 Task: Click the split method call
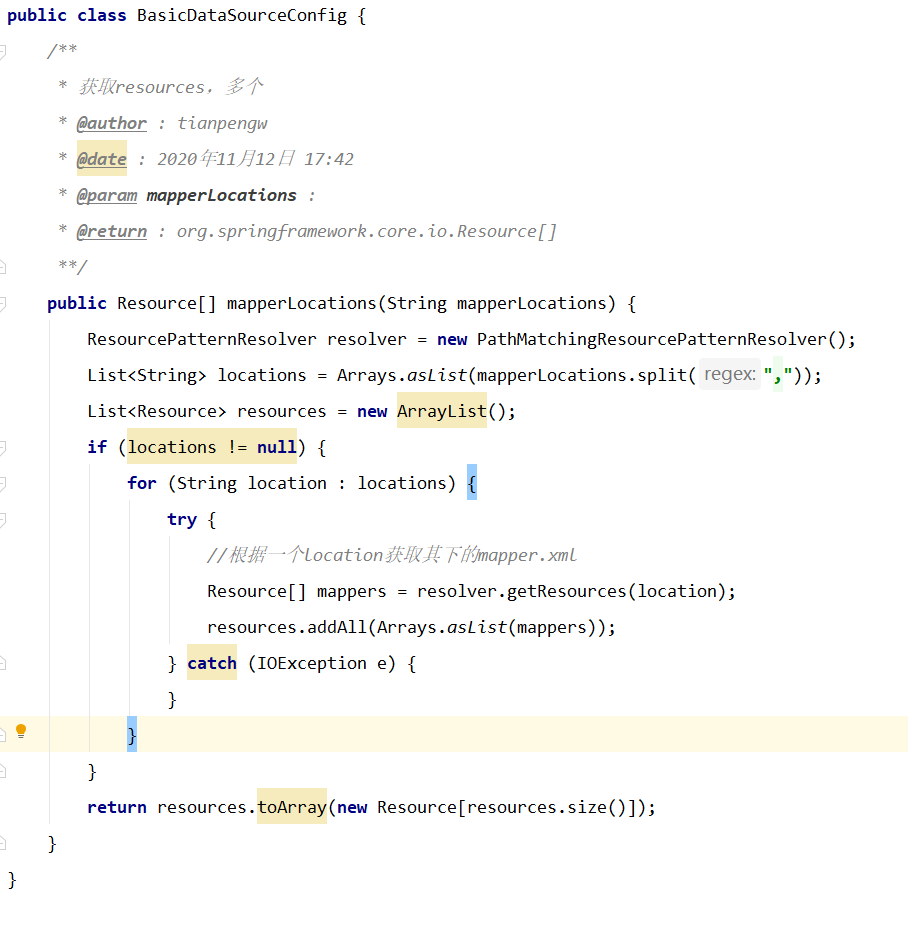pos(662,375)
